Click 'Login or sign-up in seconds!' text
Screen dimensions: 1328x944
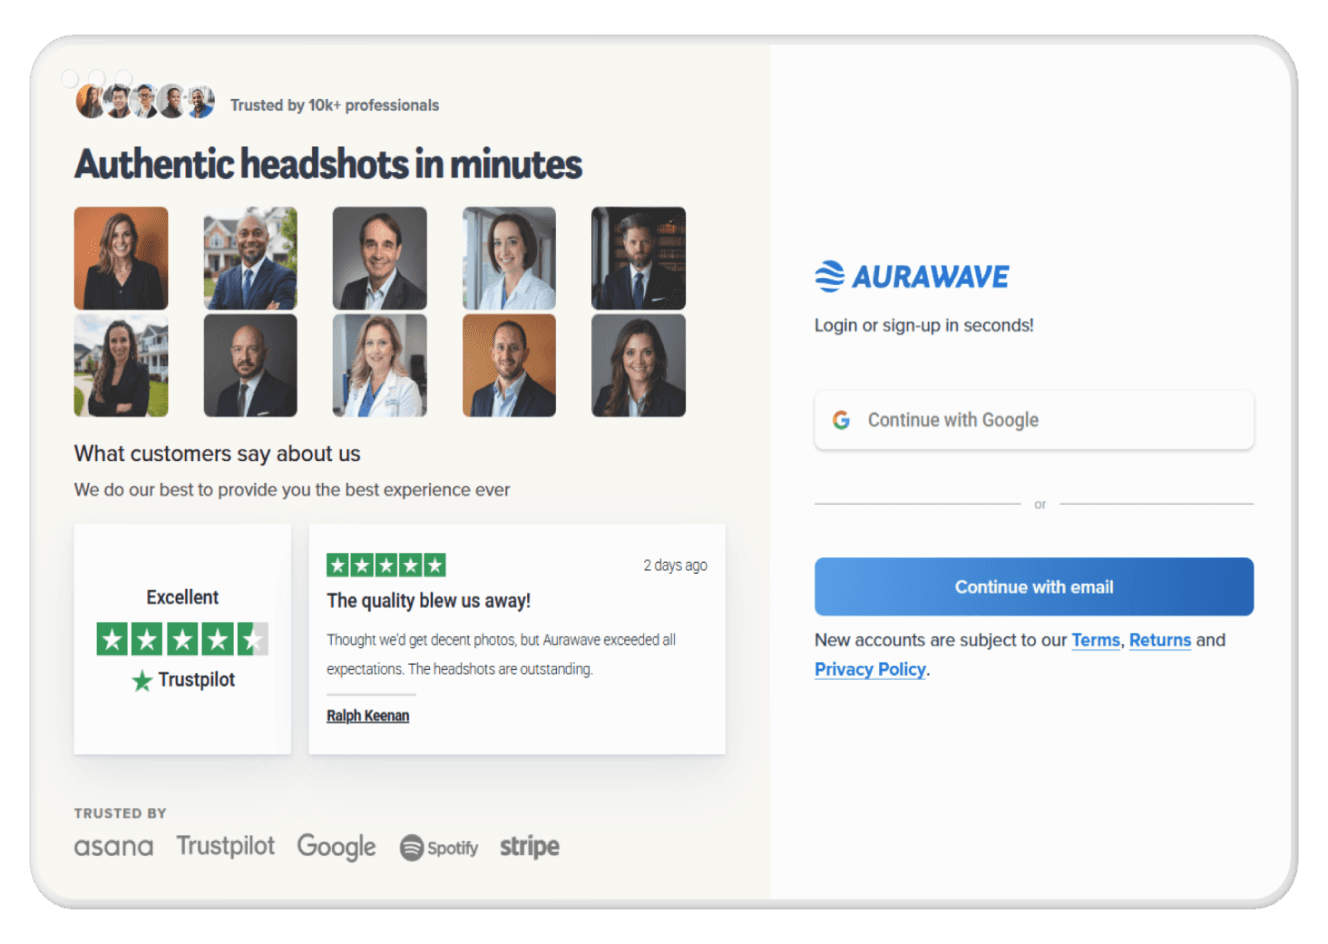[924, 325]
